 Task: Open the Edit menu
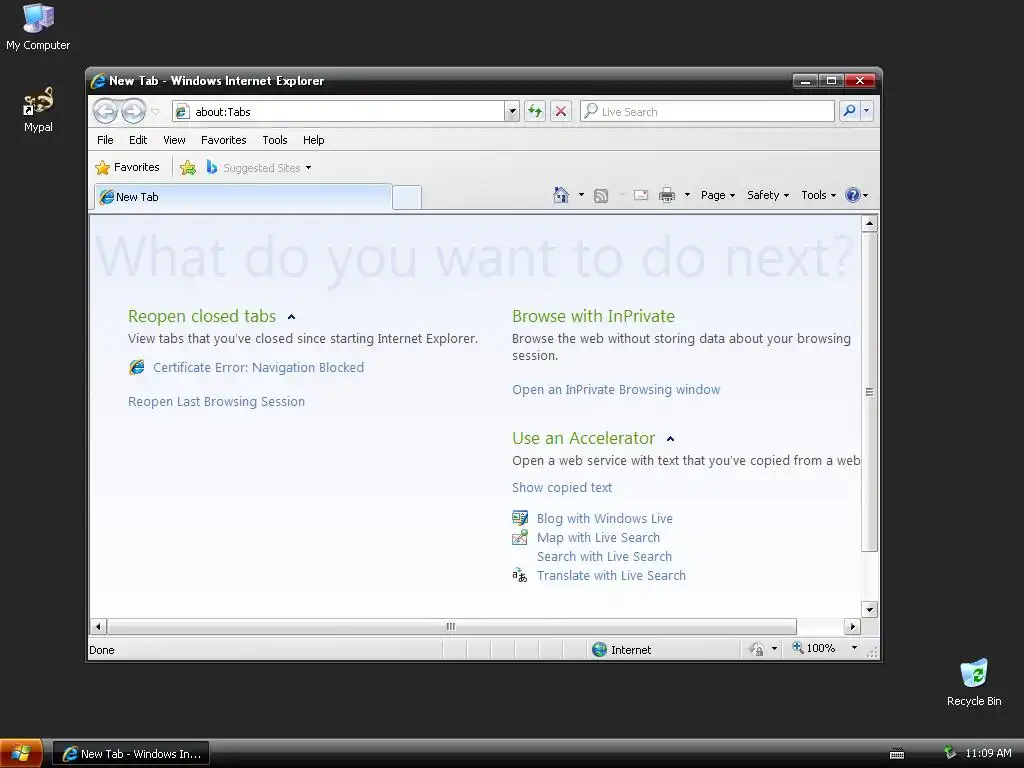click(138, 140)
